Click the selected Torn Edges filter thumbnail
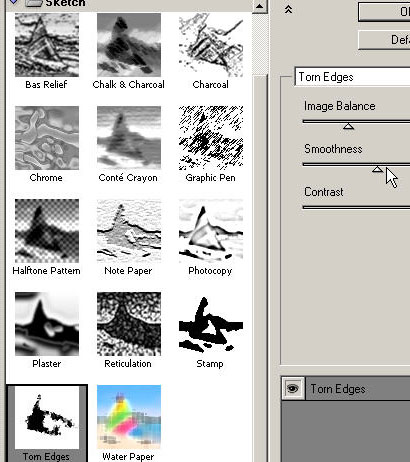The image size is (410, 462). [47, 417]
